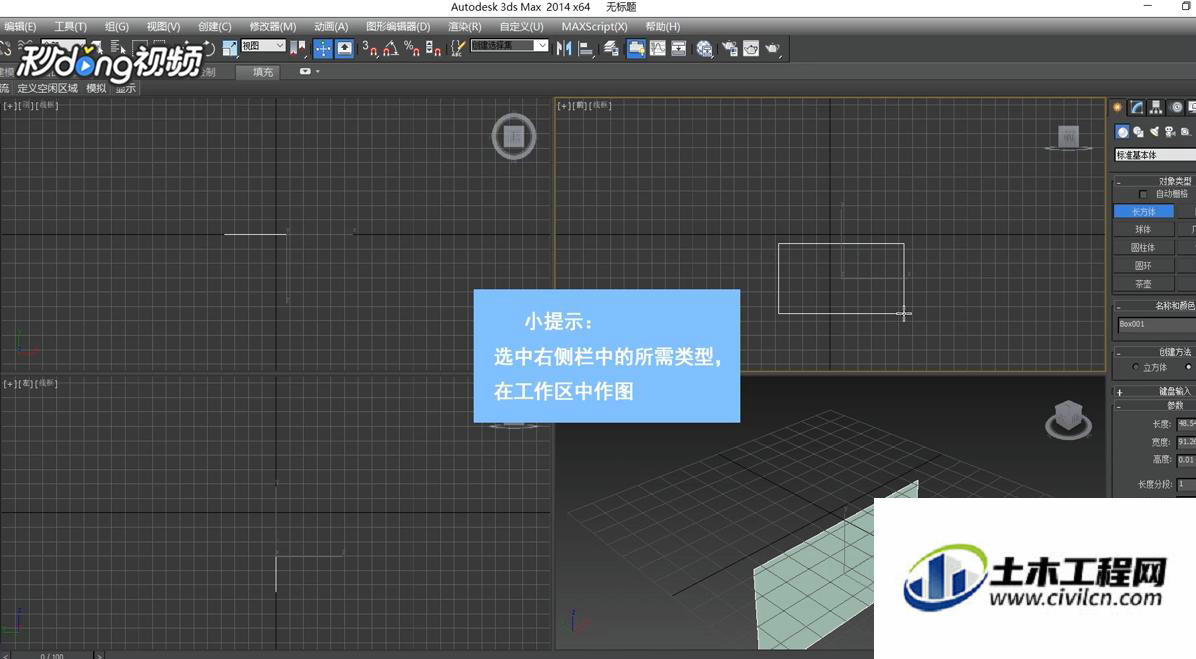Click the front viewport ViewCube
1196x659 pixels.
(x=1068, y=138)
